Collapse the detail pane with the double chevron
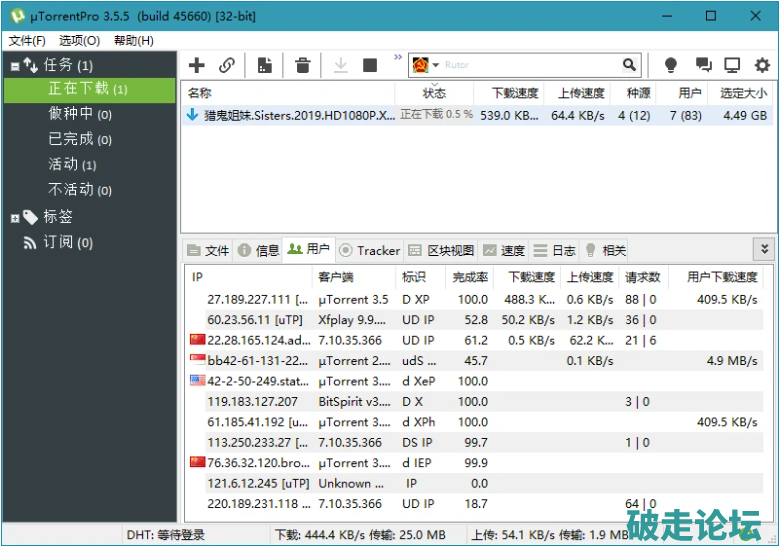 [x=764, y=249]
